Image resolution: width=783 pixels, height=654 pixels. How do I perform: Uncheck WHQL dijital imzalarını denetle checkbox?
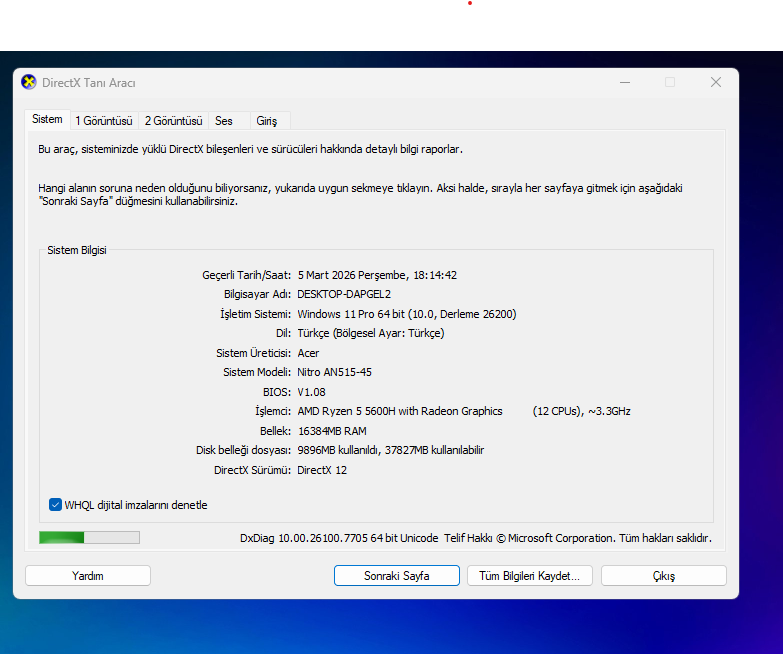55,505
